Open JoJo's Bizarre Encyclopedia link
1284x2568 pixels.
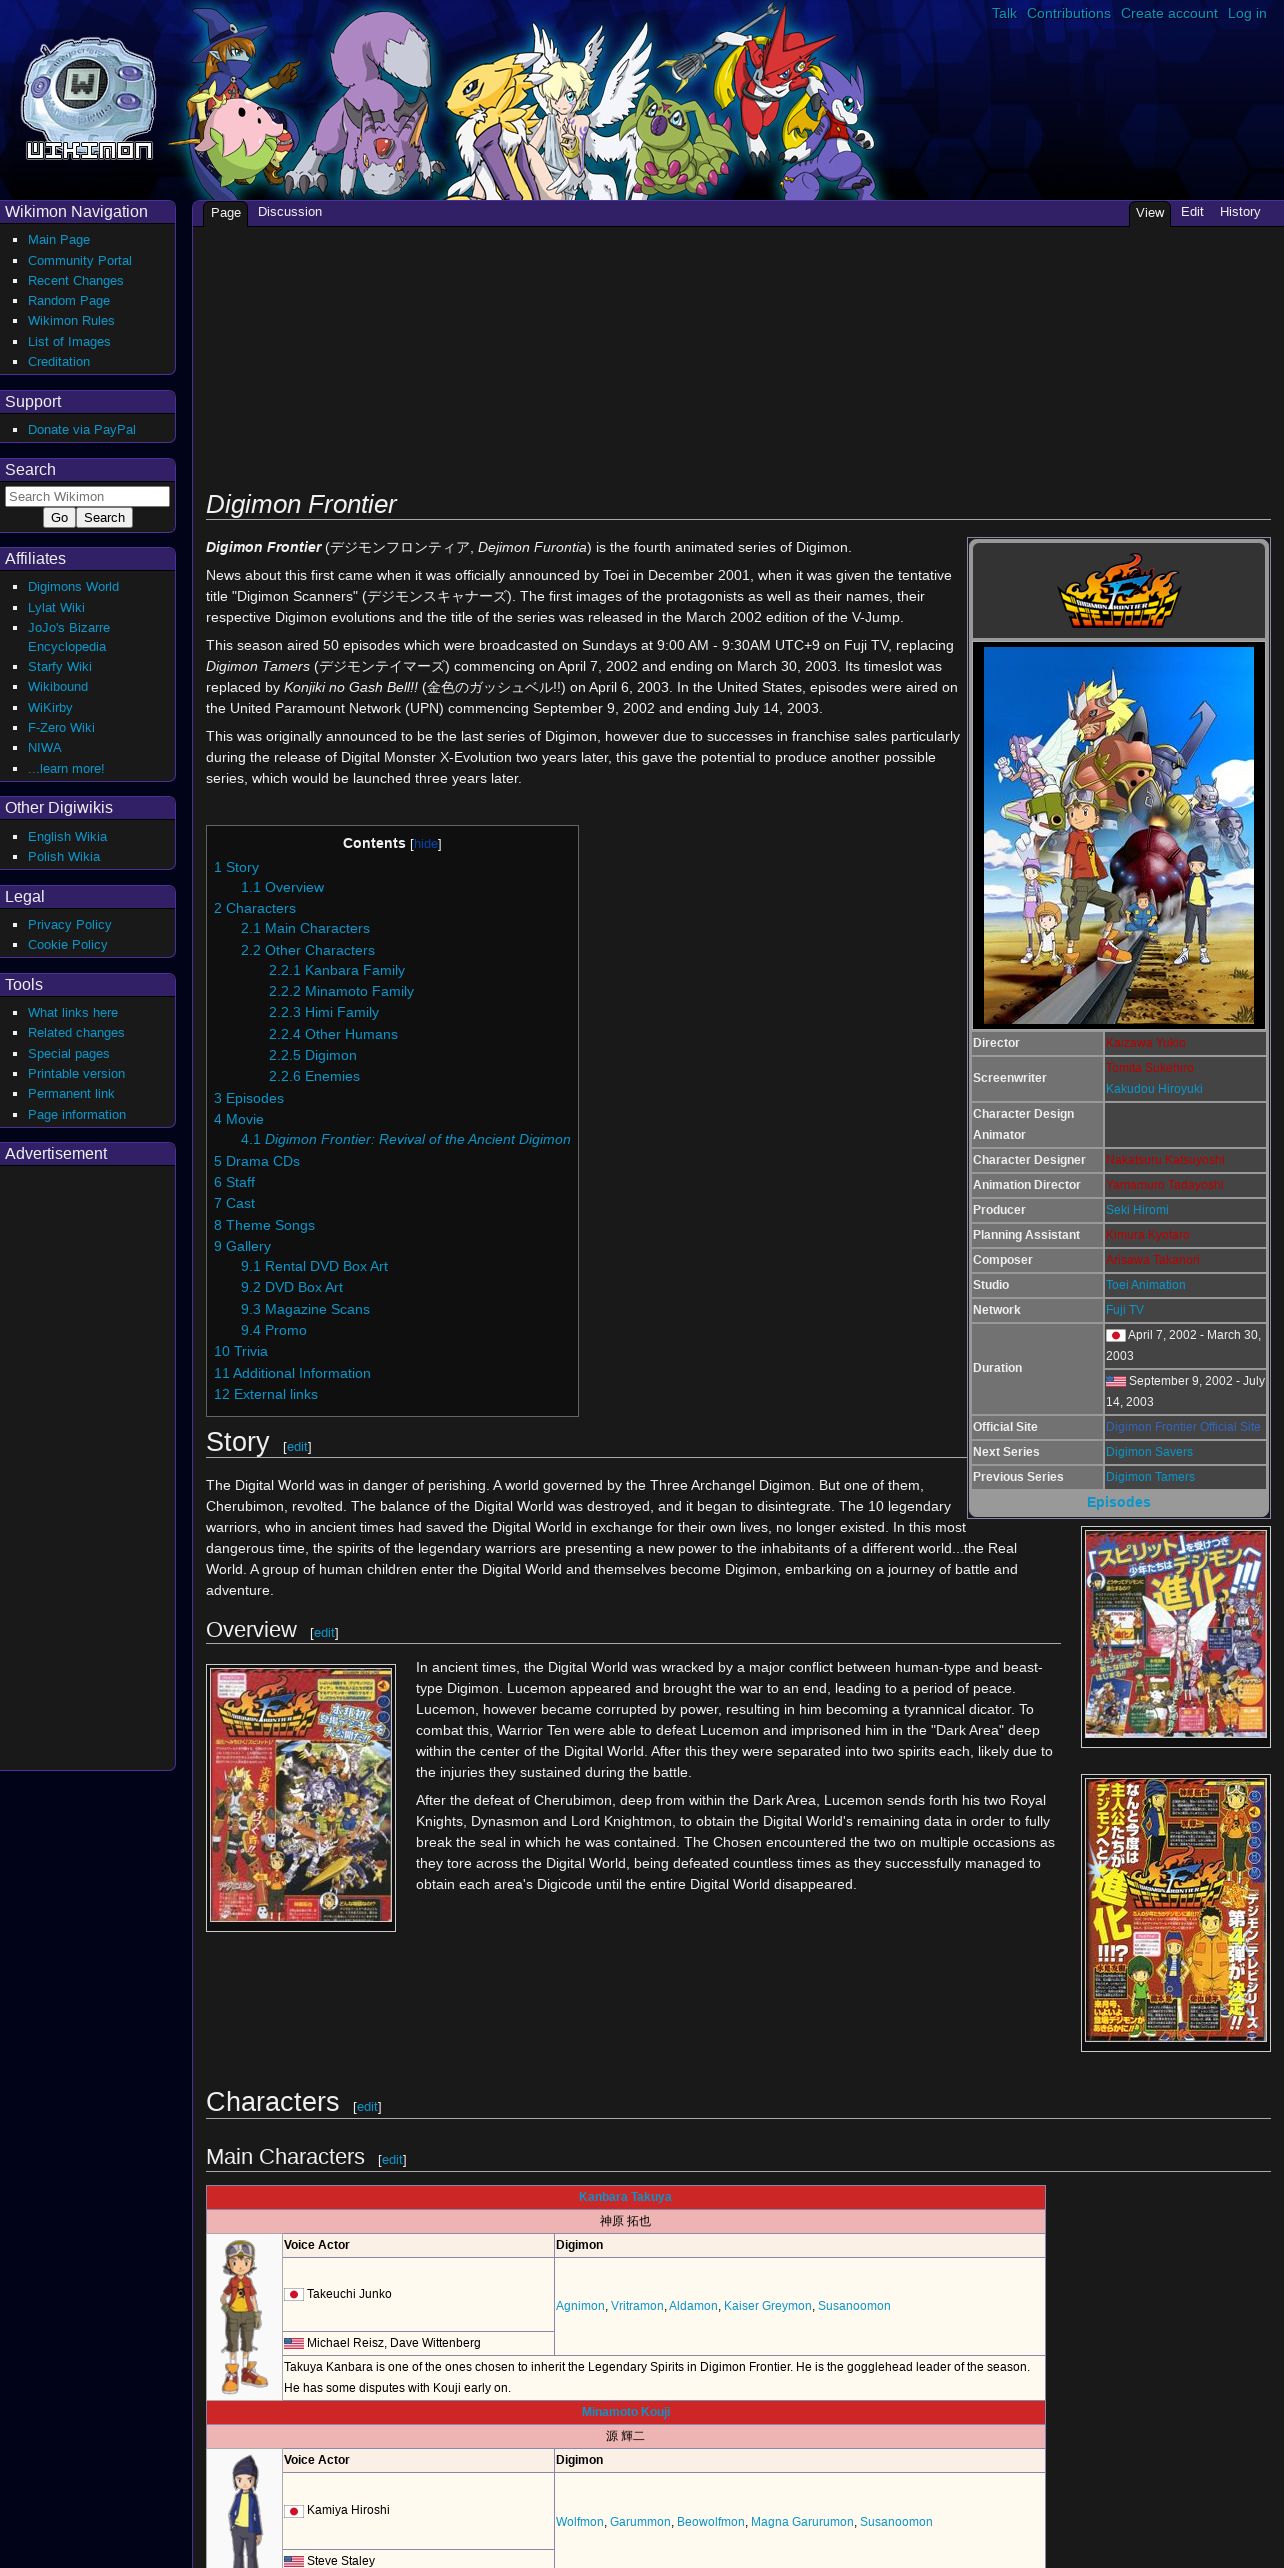[69, 637]
